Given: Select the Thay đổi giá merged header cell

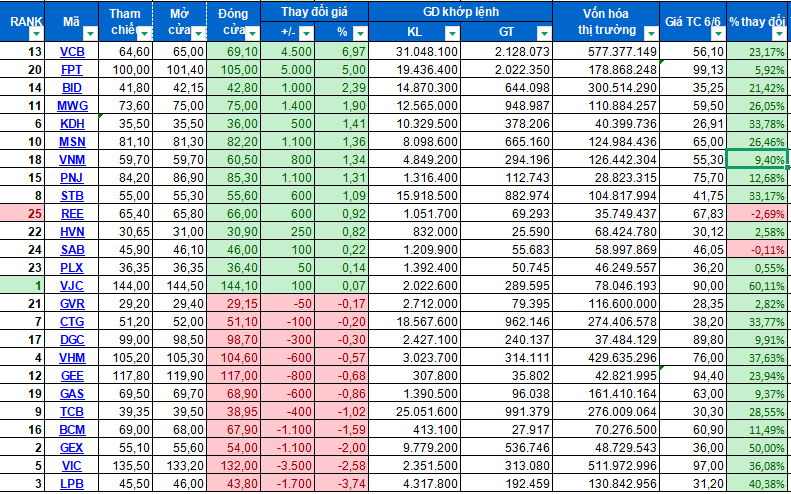Looking at the screenshot, I should coord(315,12).
